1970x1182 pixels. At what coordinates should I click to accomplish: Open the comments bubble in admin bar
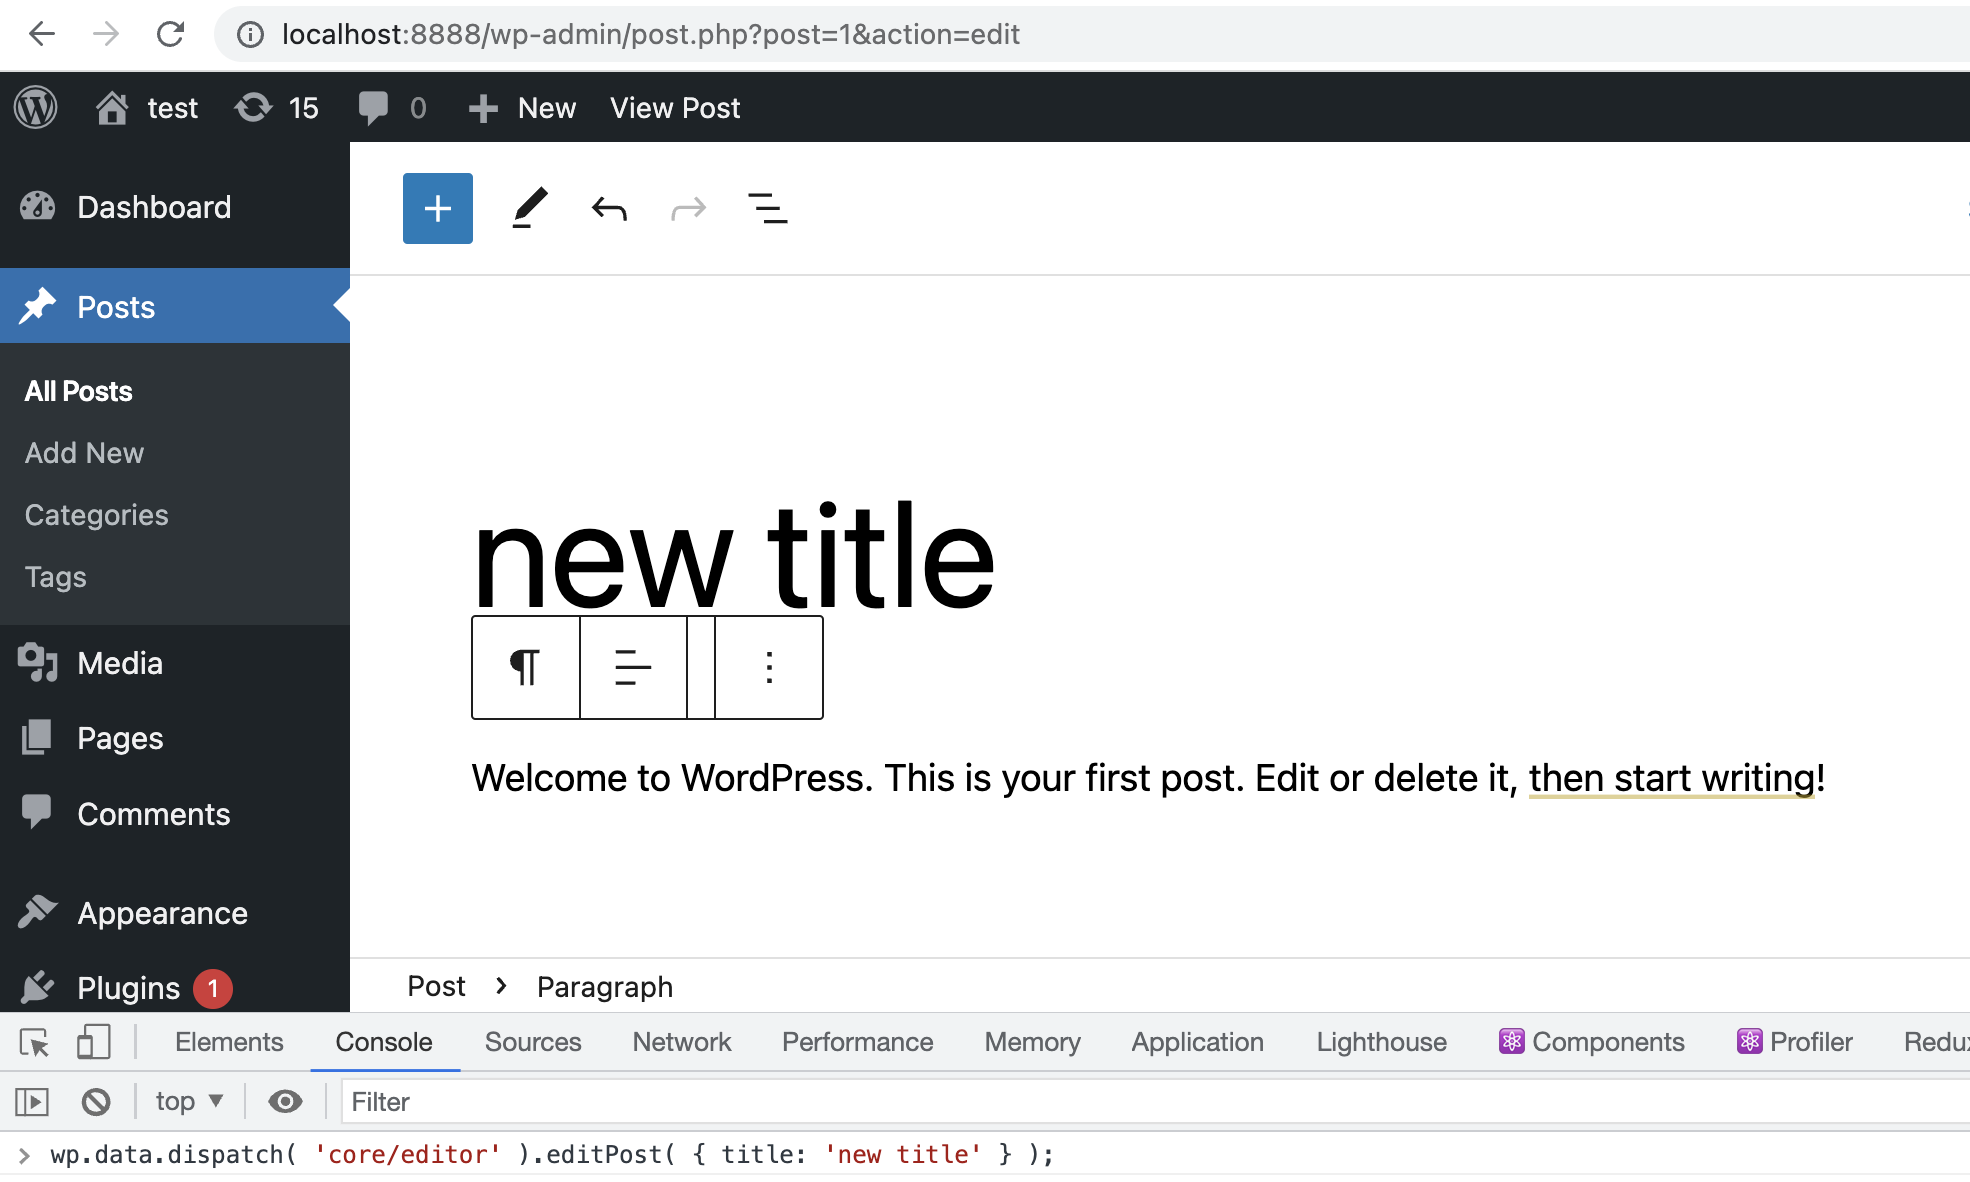tap(392, 107)
